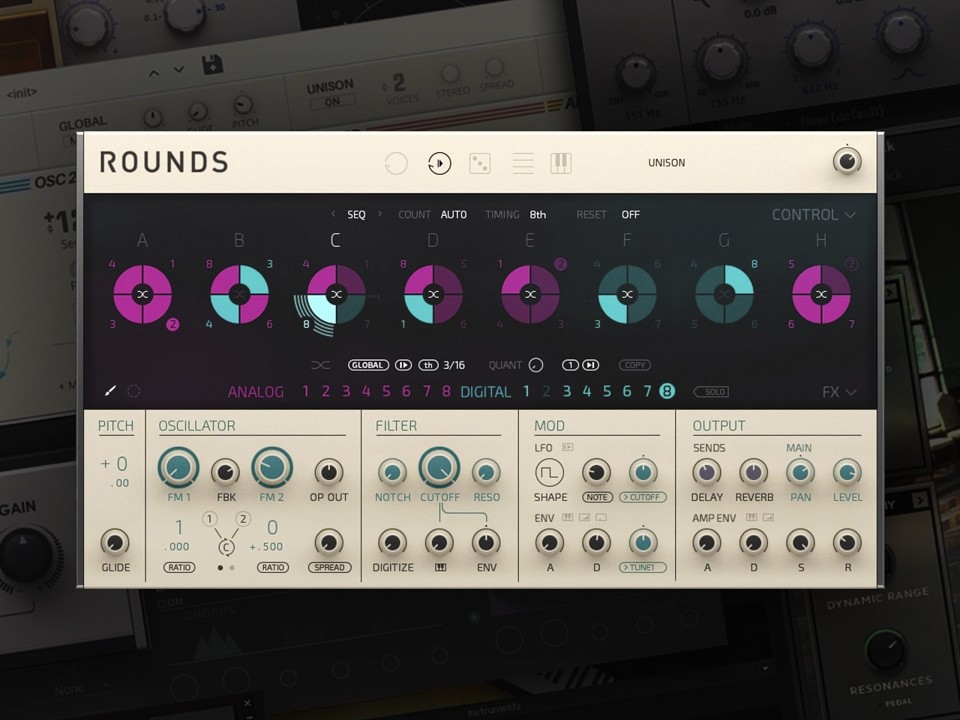Select ANALOG voice 8
Viewport: 960px width, 720px height.
[446, 391]
